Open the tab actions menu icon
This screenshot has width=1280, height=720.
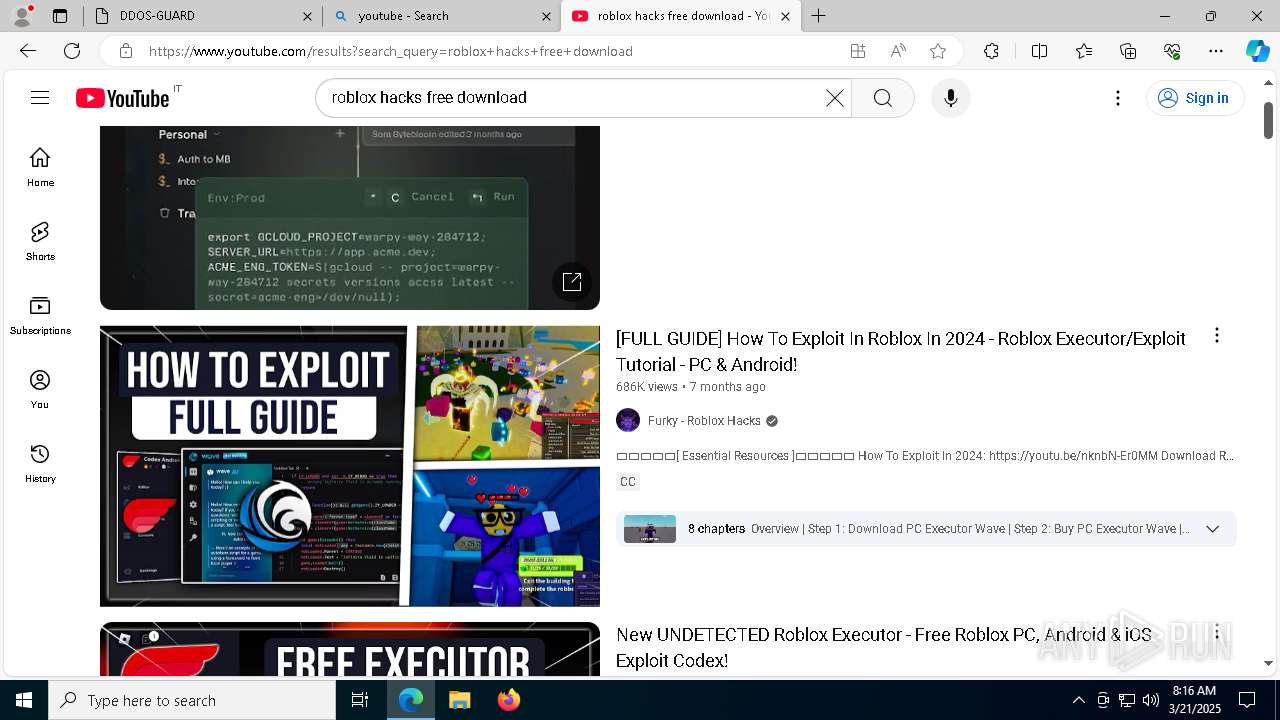[60, 16]
